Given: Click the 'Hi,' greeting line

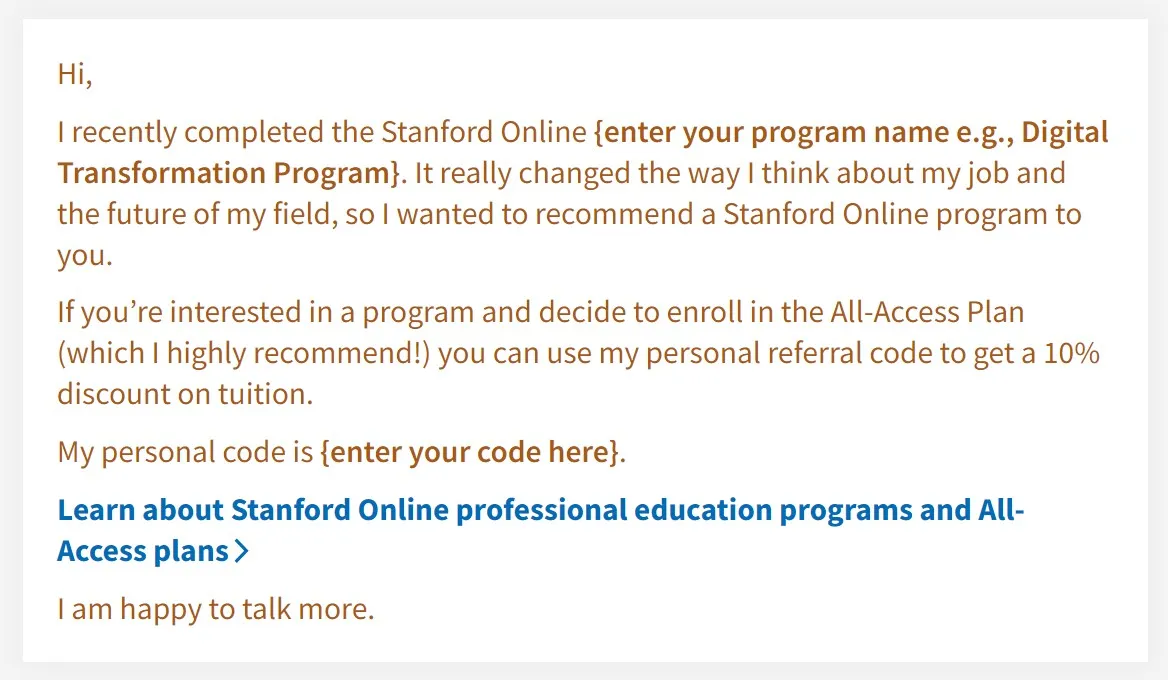Looking at the screenshot, I should (x=75, y=74).
